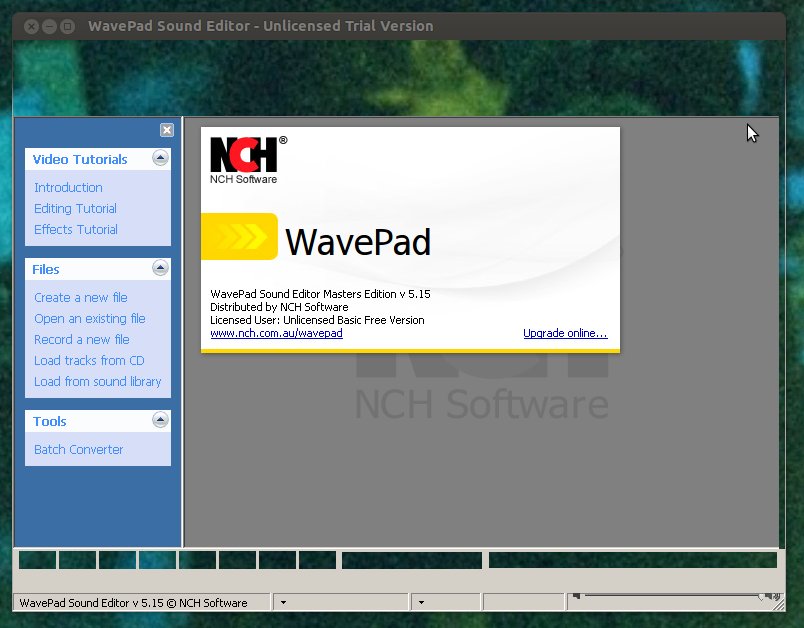Open the www.nch.com.au/wavepad link
The height and width of the screenshot is (628, 804).
[x=276, y=333]
